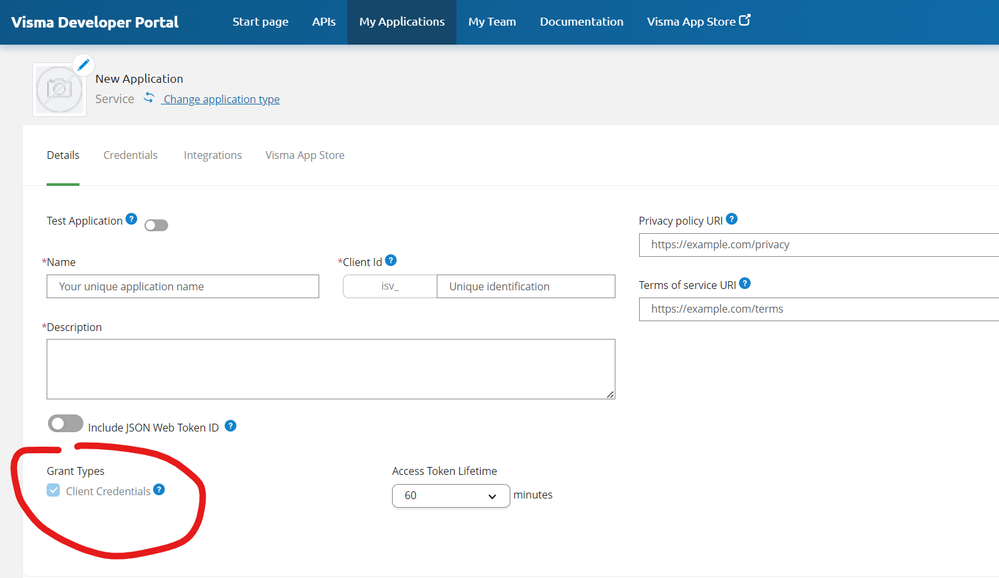Open the Start page menu item
This screenshot has height=578, width=999.
coord(261,22)
